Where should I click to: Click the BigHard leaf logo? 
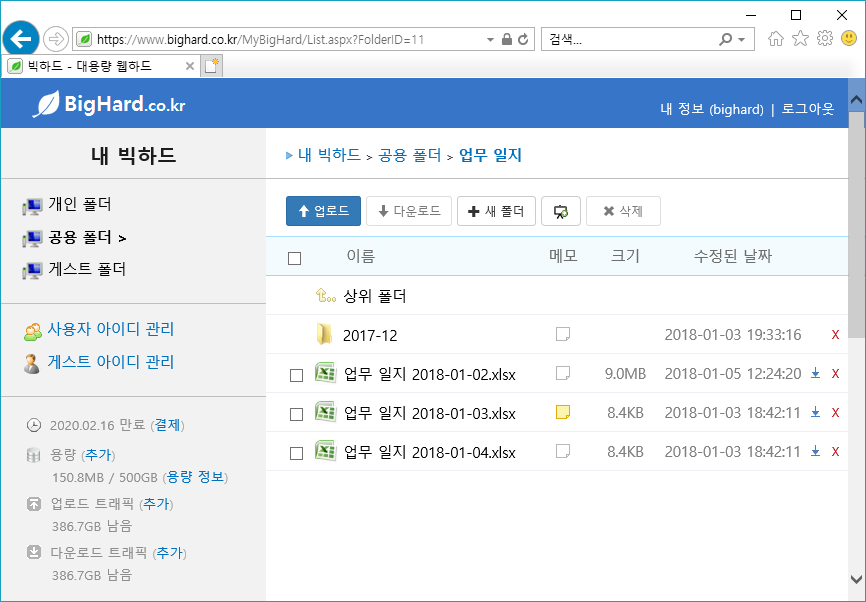(x=47, y=104)
